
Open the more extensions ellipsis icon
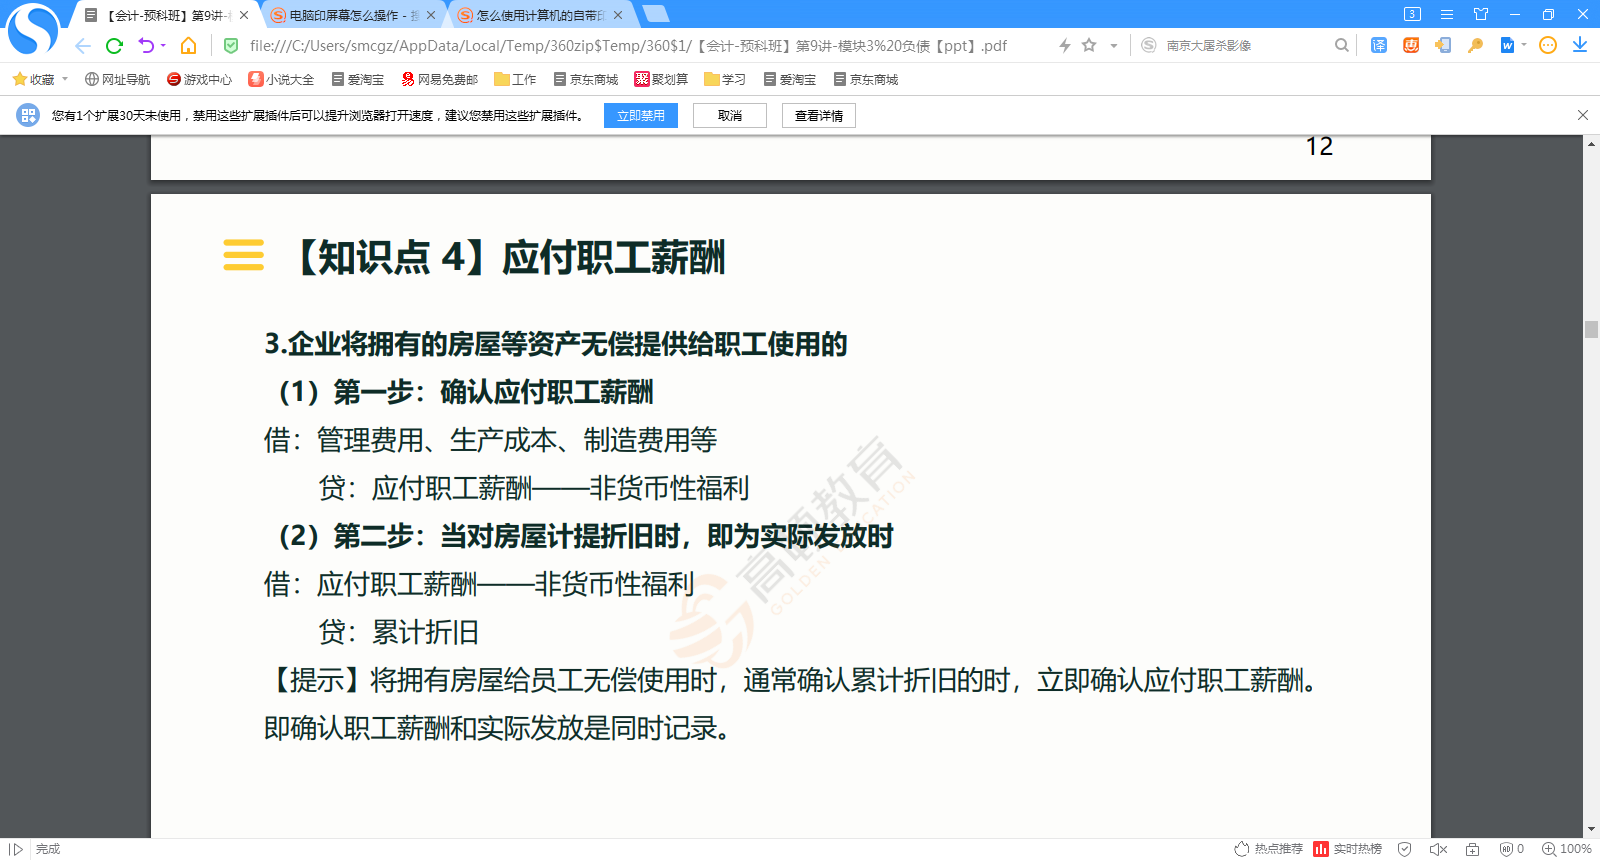(x=1548, y=45)
